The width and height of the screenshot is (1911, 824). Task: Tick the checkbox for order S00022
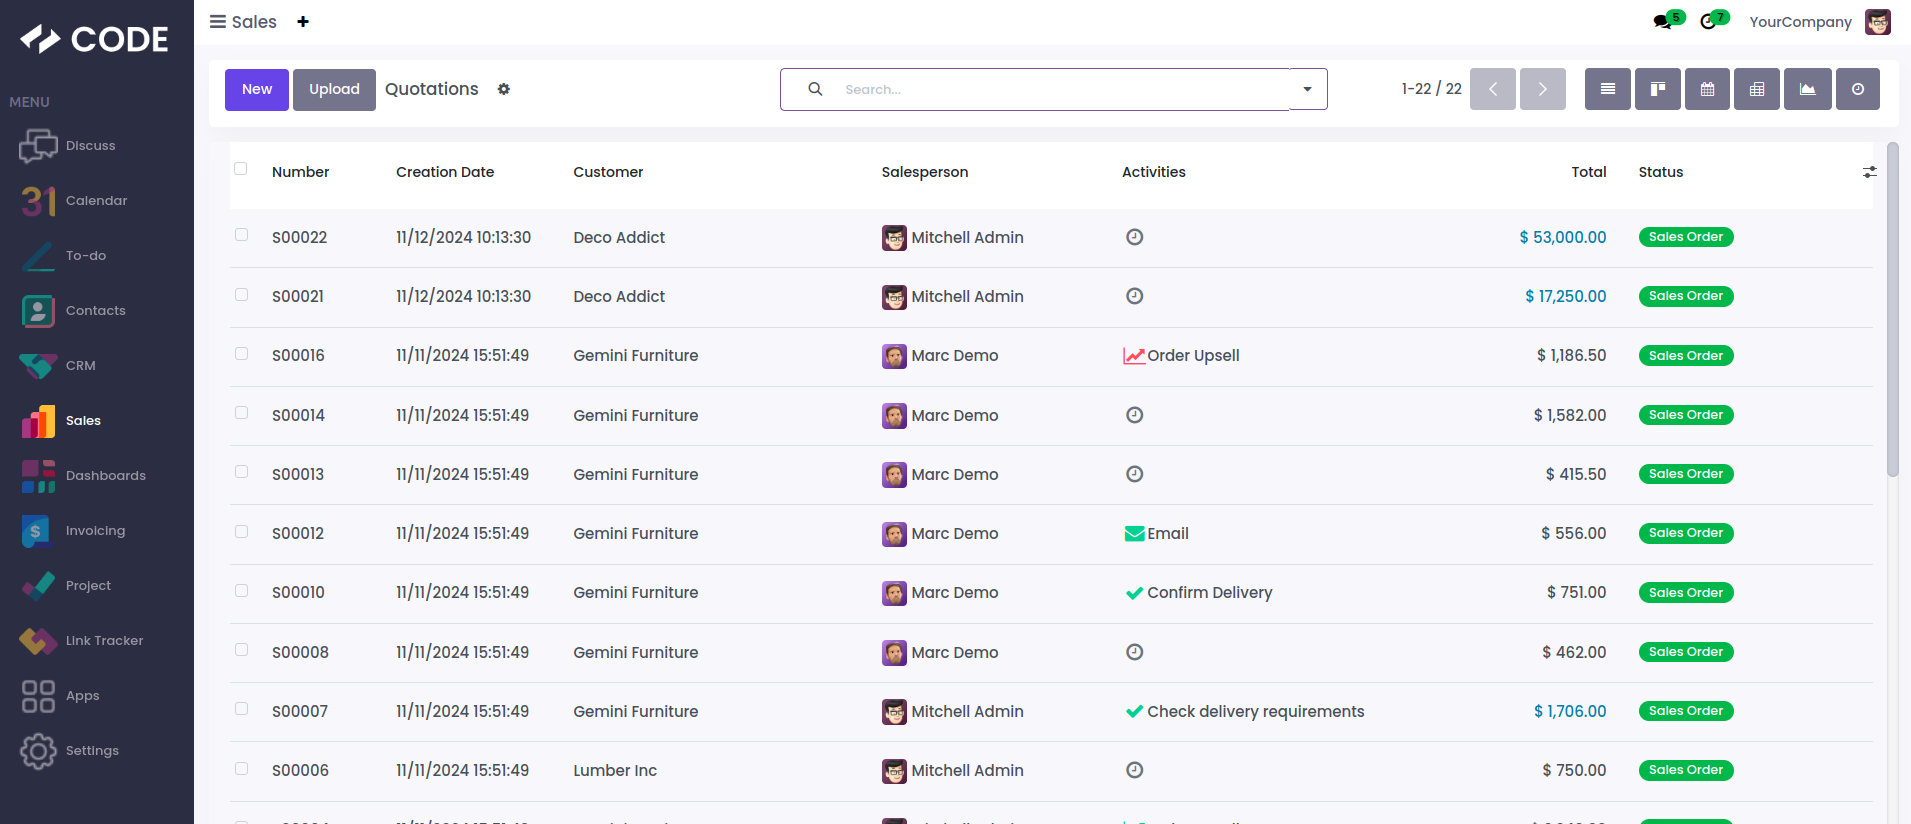pos(241,235)
